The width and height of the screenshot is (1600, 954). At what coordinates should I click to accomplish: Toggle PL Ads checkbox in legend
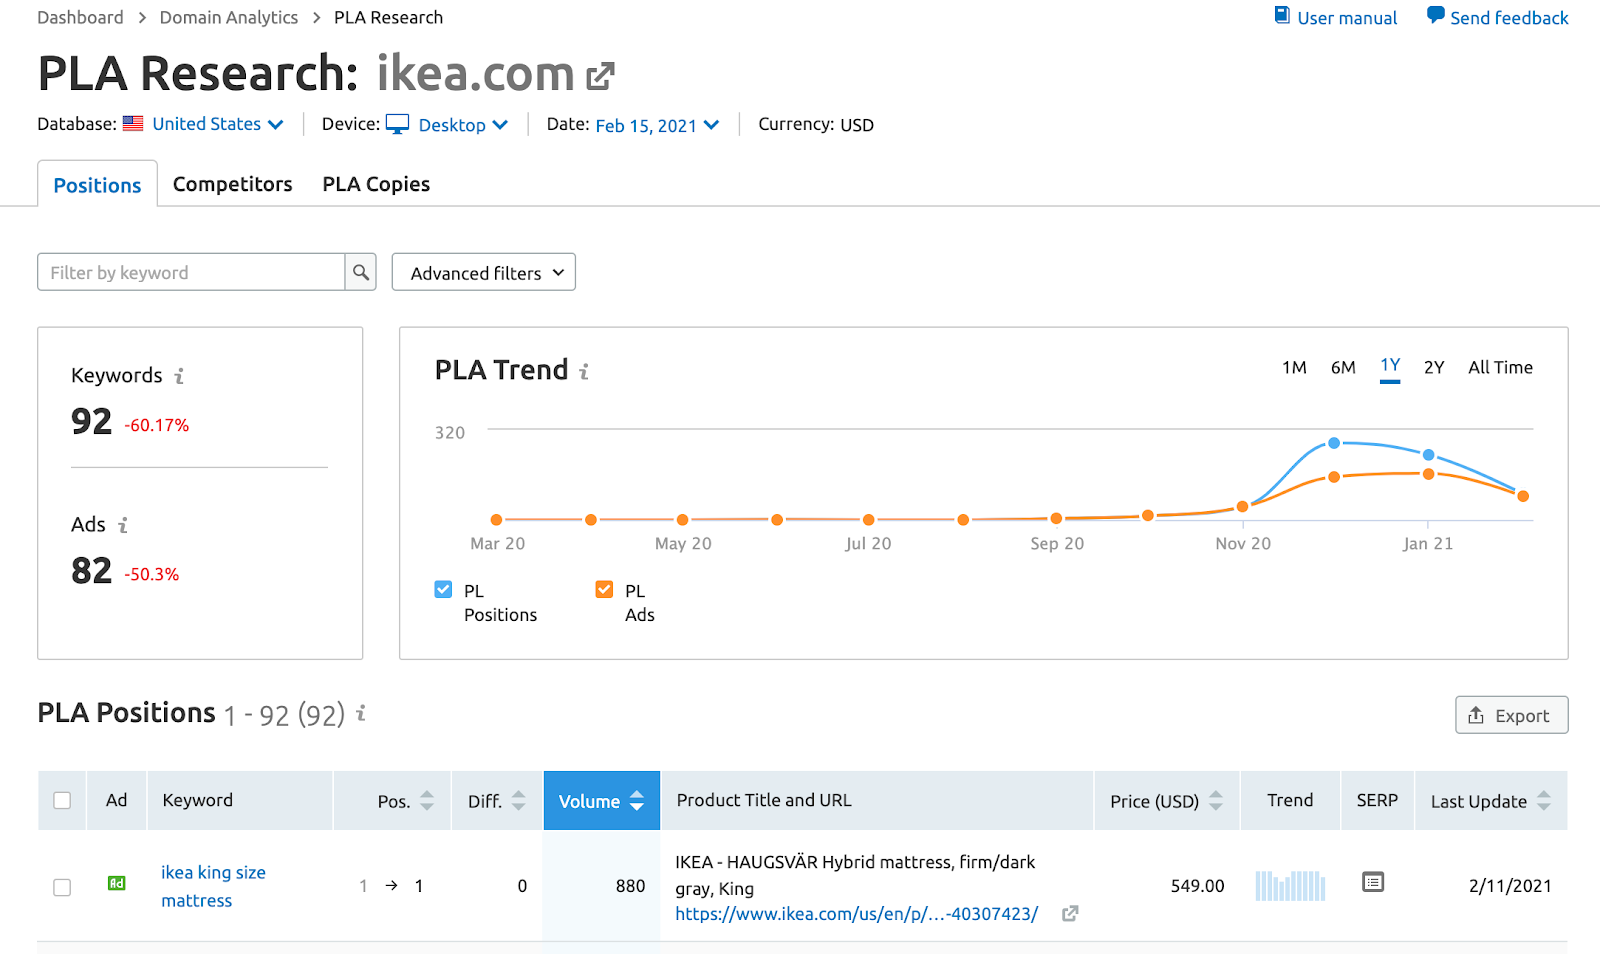604,590
